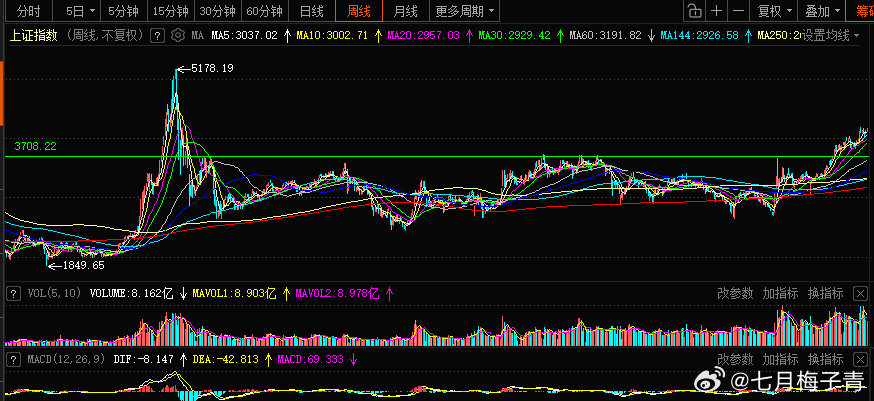Click the yellow MA10:3002.71 label

(x=332, y=36)
